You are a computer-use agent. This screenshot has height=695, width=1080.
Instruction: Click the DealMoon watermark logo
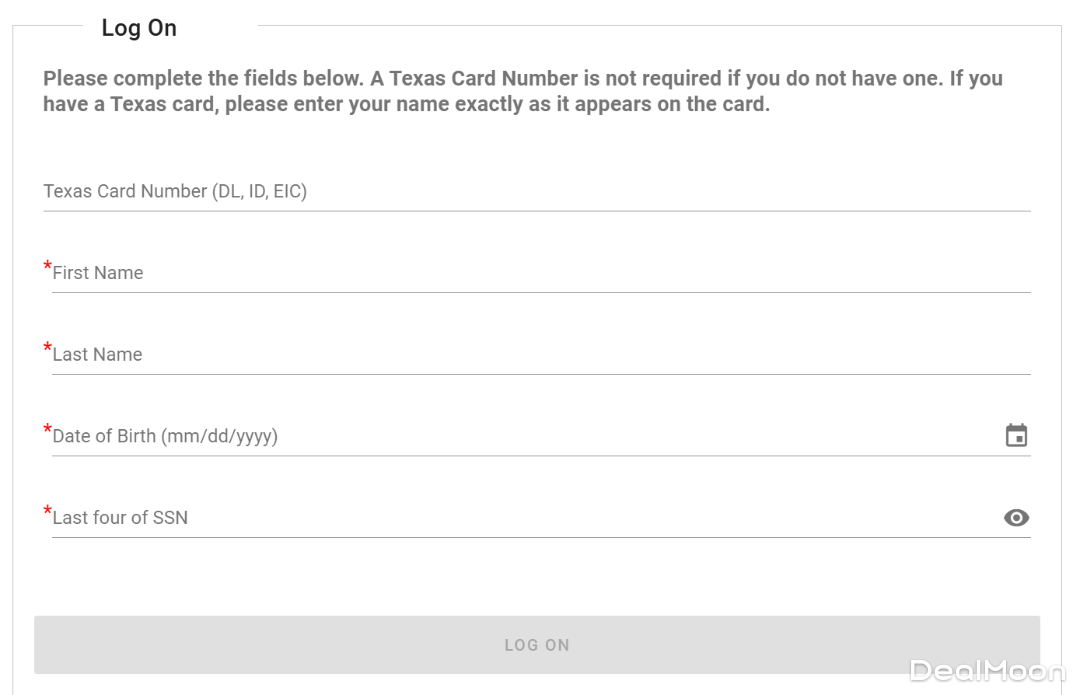click(x=987, y=670)
